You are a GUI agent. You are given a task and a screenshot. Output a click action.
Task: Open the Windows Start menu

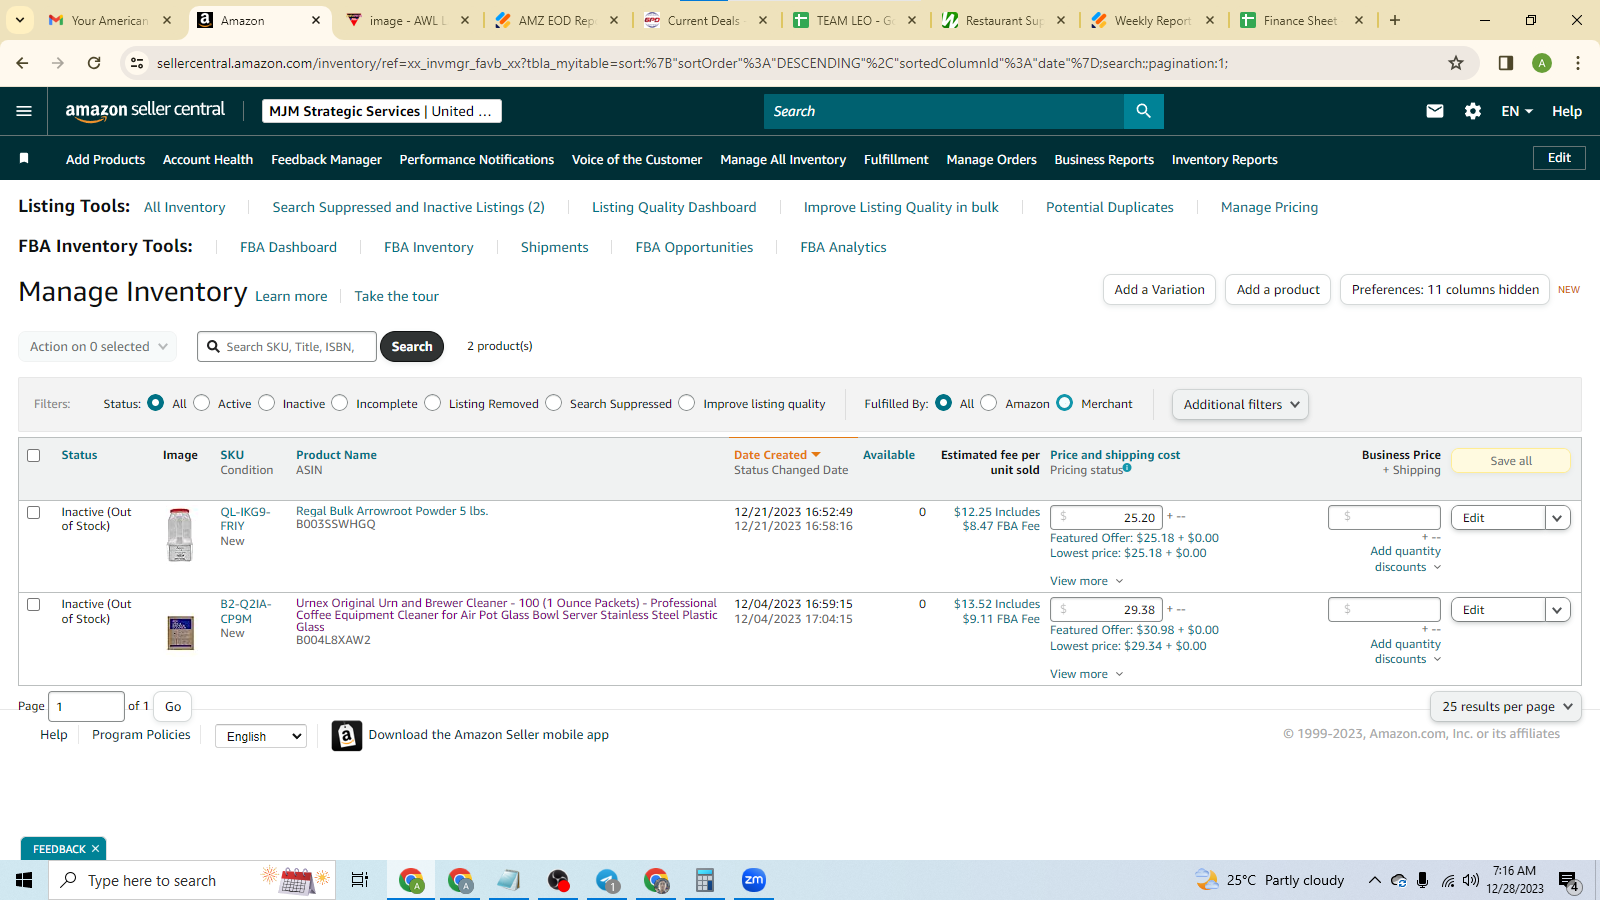pyautogui.click(x=24, y=880)
